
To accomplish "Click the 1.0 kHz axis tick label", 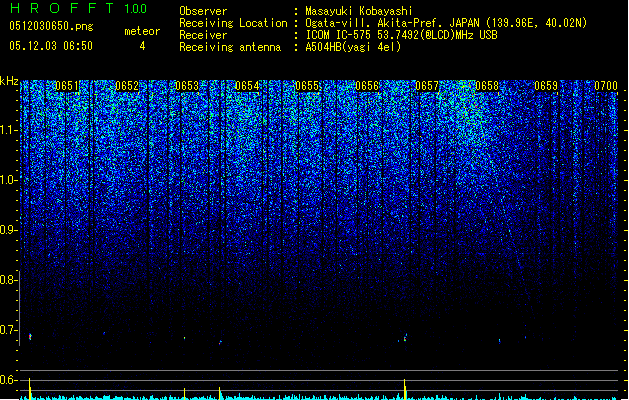I will click(x=8, y=180).
